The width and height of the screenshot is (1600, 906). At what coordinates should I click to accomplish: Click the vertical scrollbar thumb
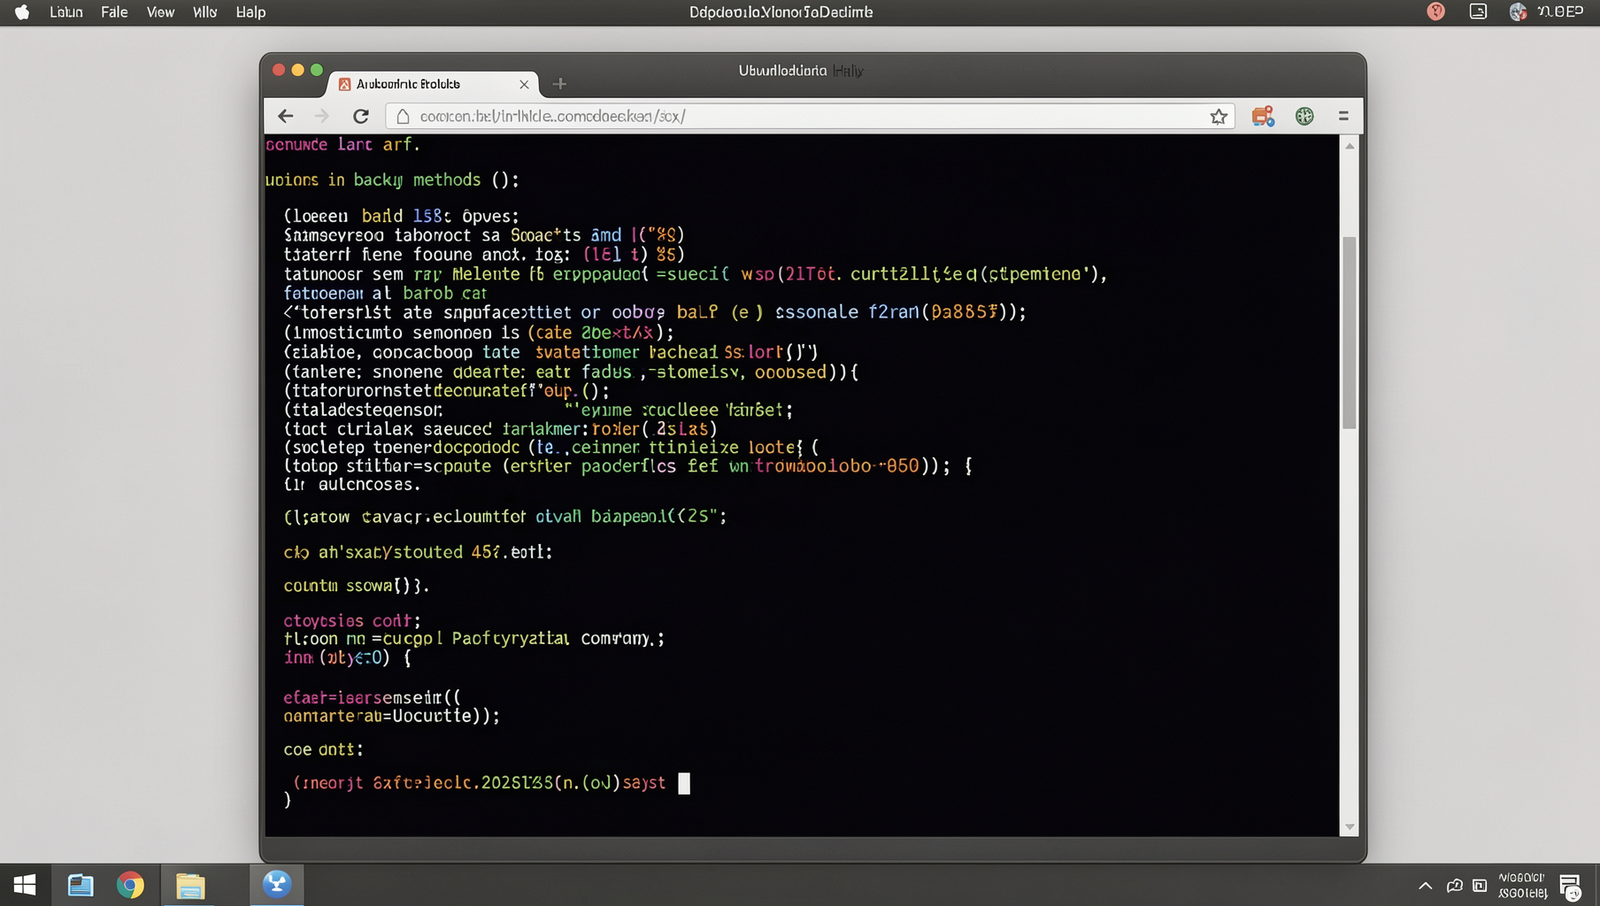point(1349,332)
